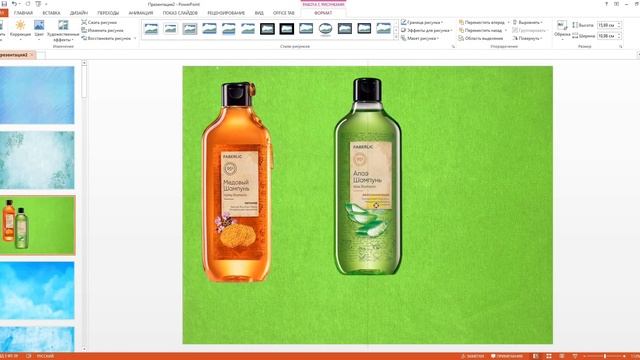Switch to slide sorter view in status bar
The image size is (640, 360).
(549, 356)
